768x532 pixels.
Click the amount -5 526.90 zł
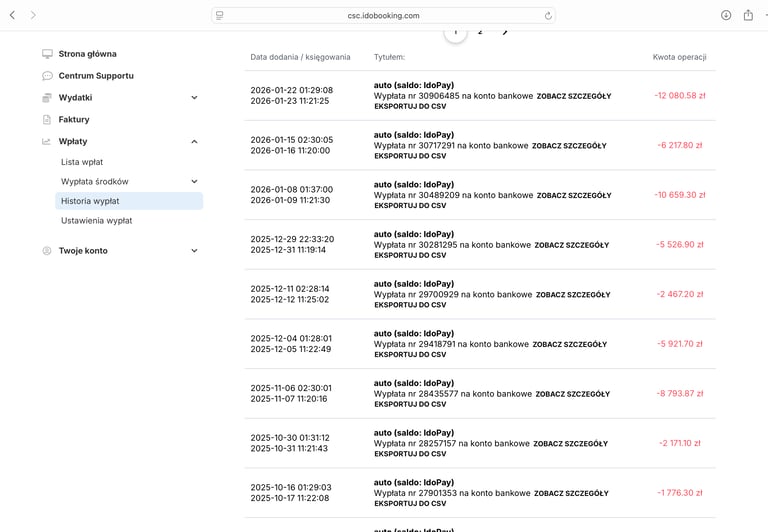680,244
